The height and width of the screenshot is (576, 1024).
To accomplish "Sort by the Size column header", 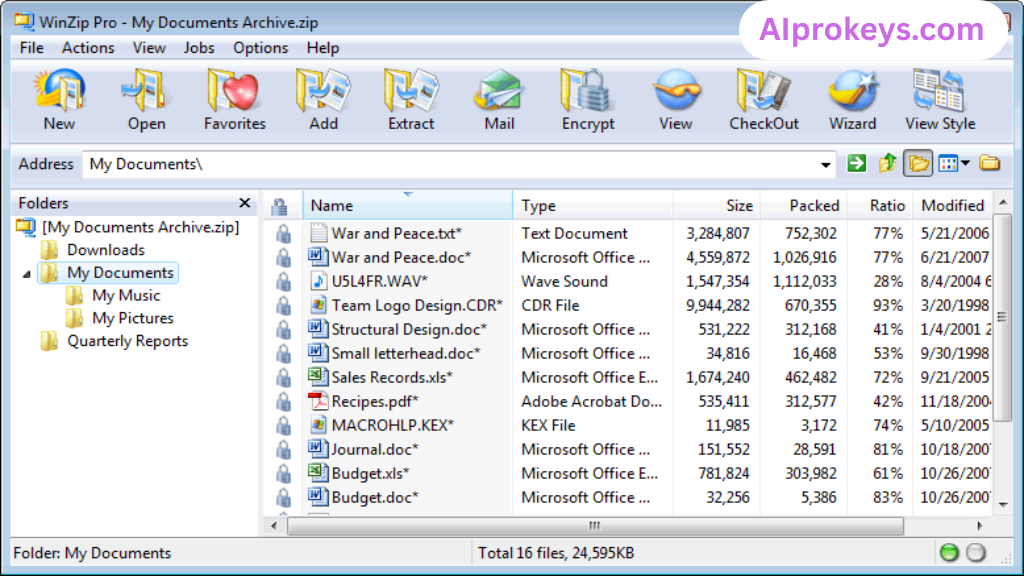I will tap(716, 206).
